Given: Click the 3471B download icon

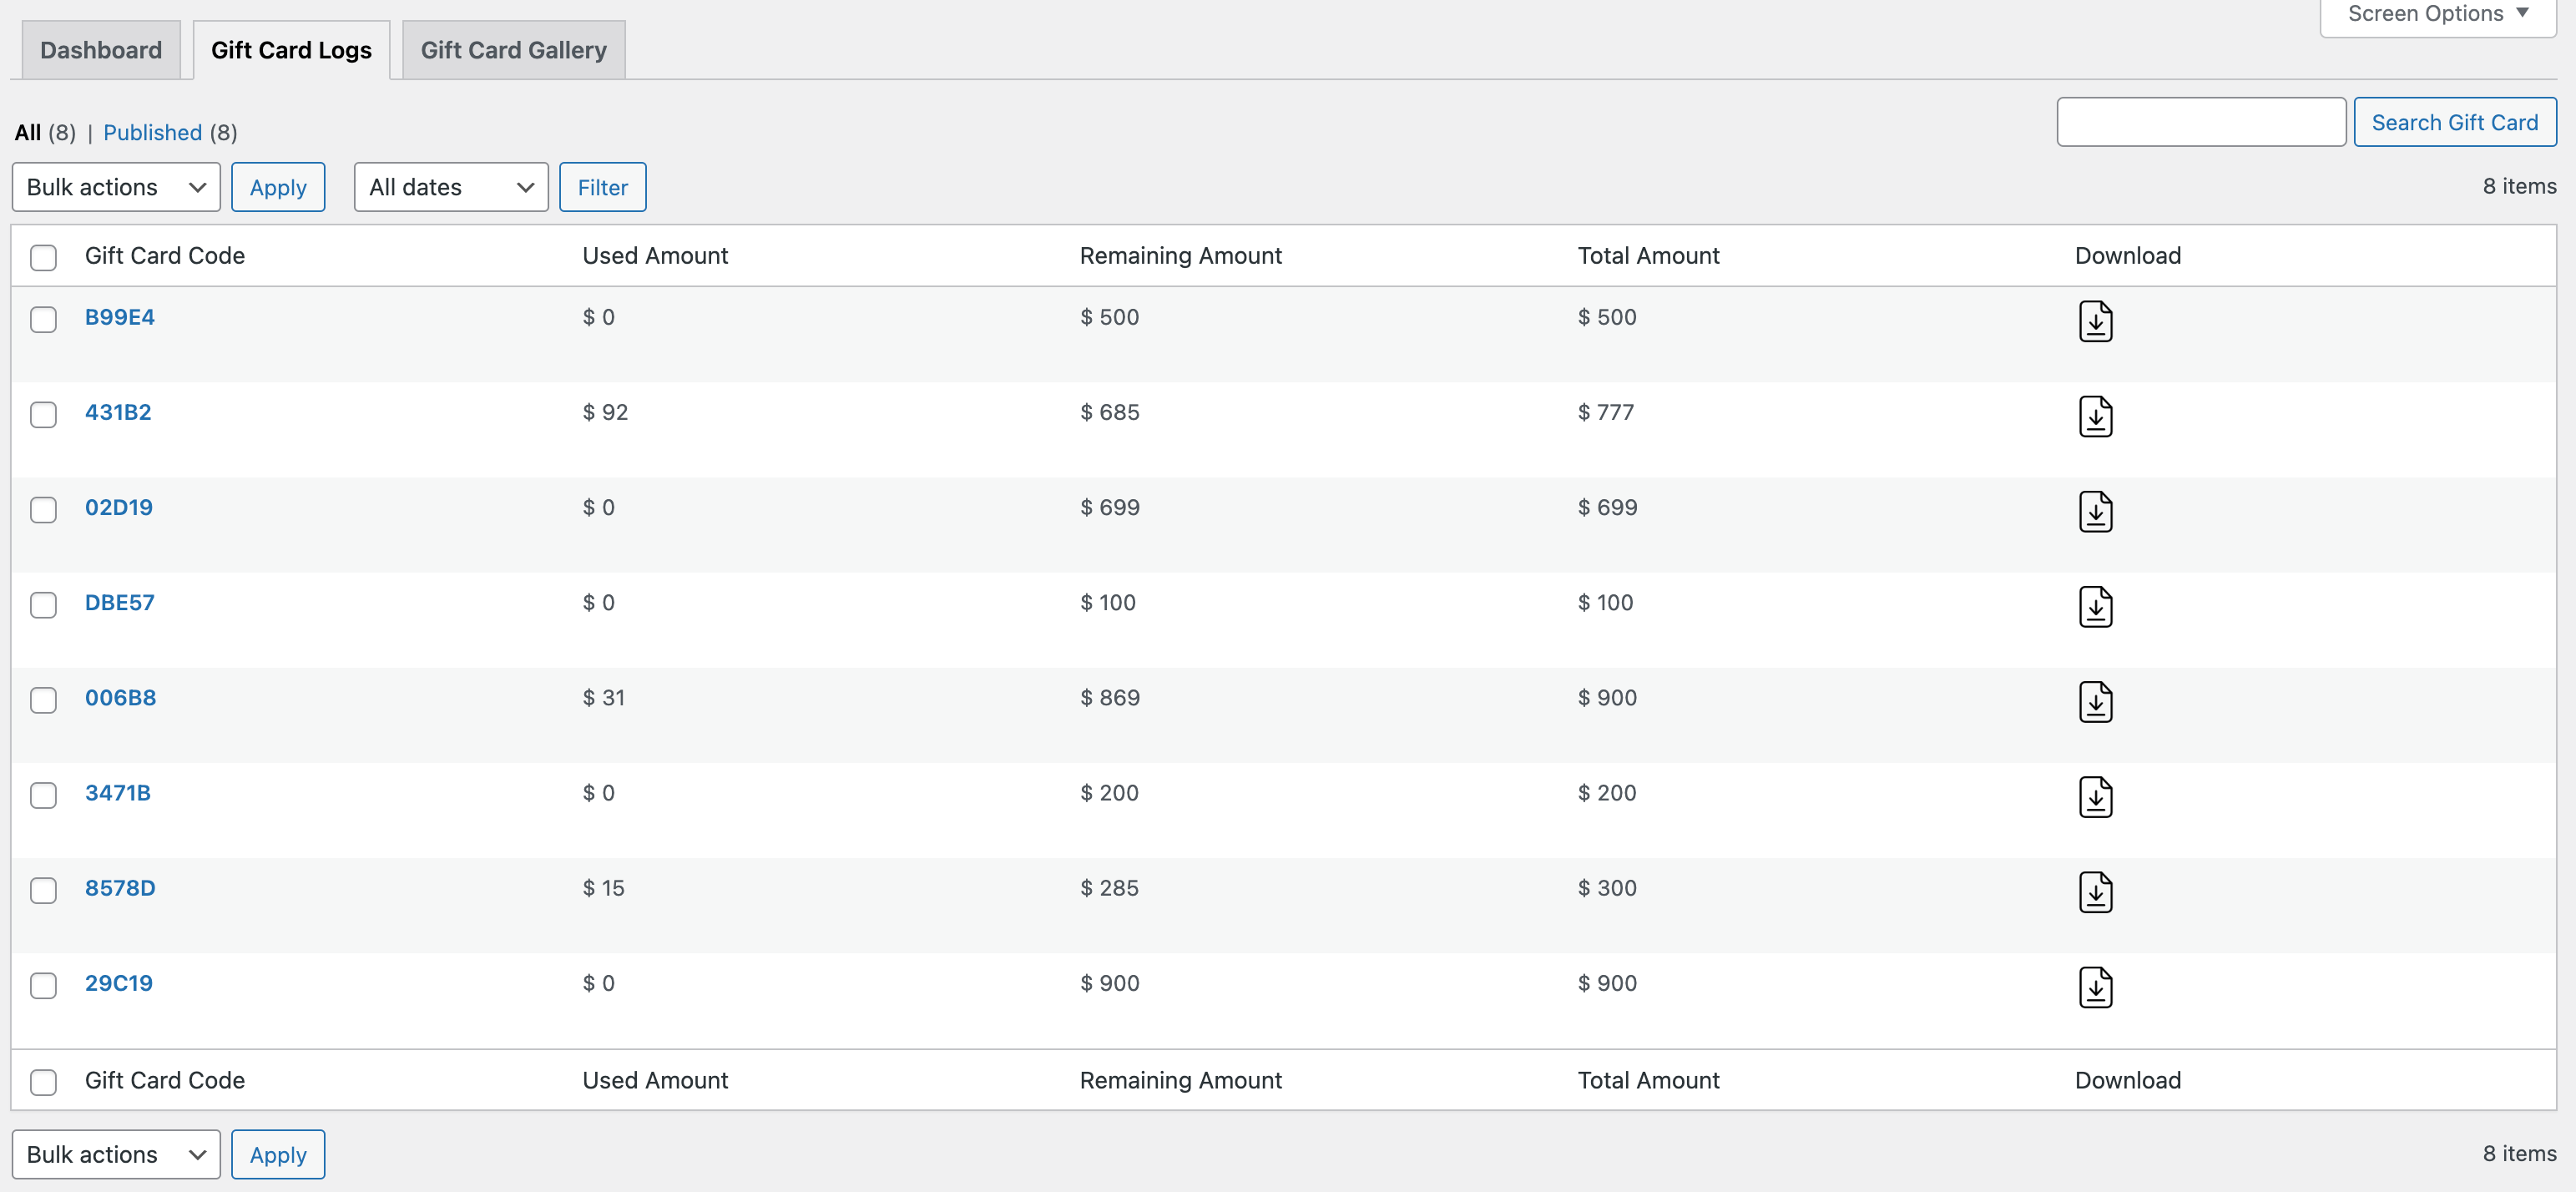Looking at the screenshot, I should click(x=2095, y=797).
